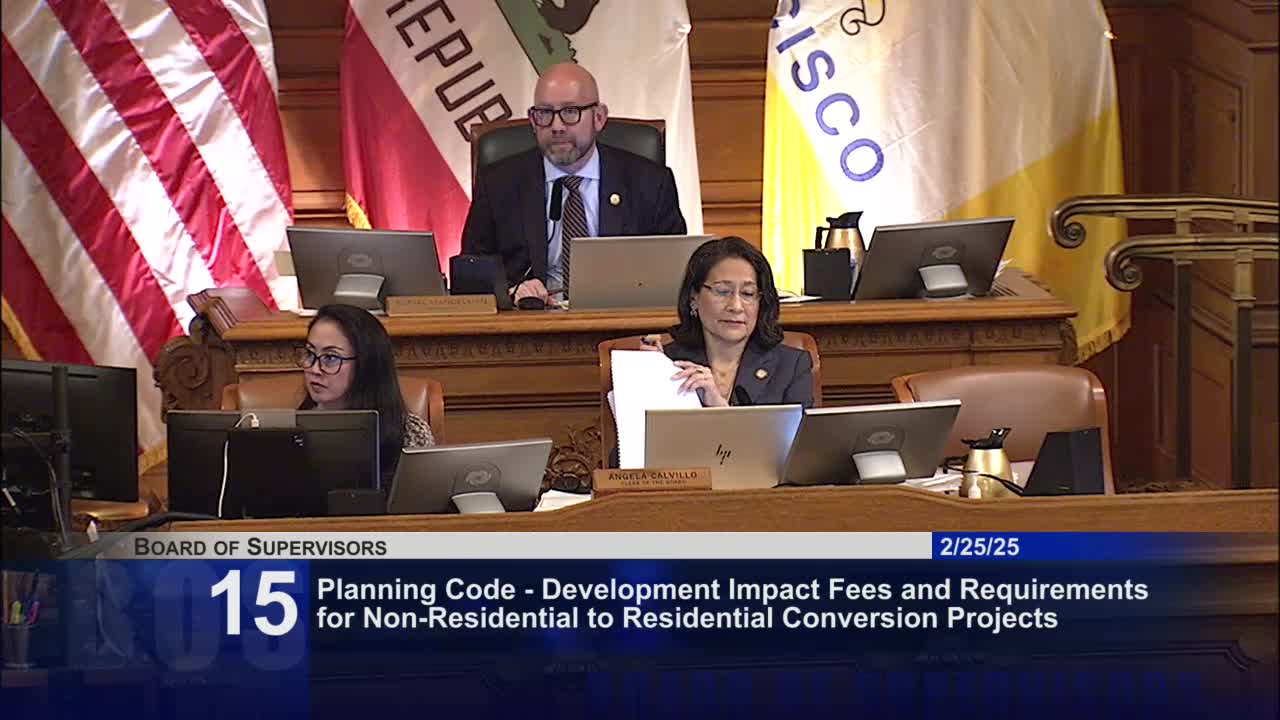Select the Board of Supervisors caption label
Image resolution: width=1280 pixels, height=720 pixels.
pos(260,547)
